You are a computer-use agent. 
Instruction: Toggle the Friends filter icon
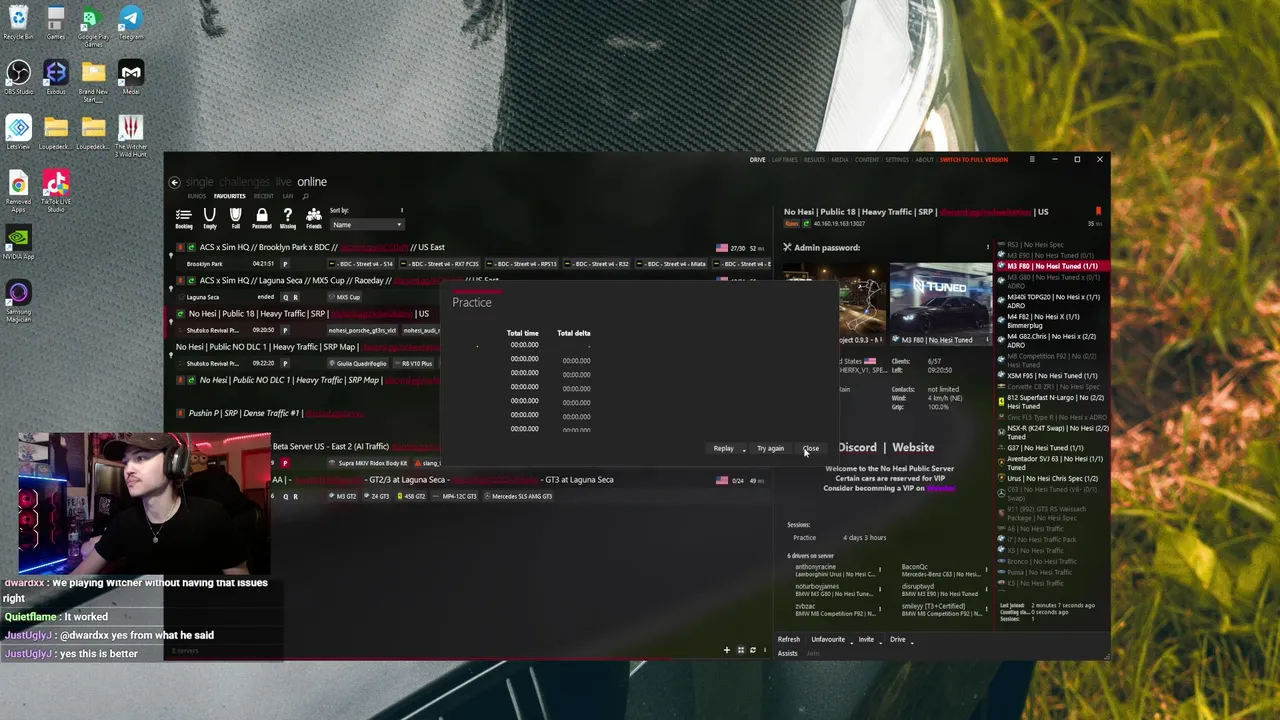click(x=314, y=218)
